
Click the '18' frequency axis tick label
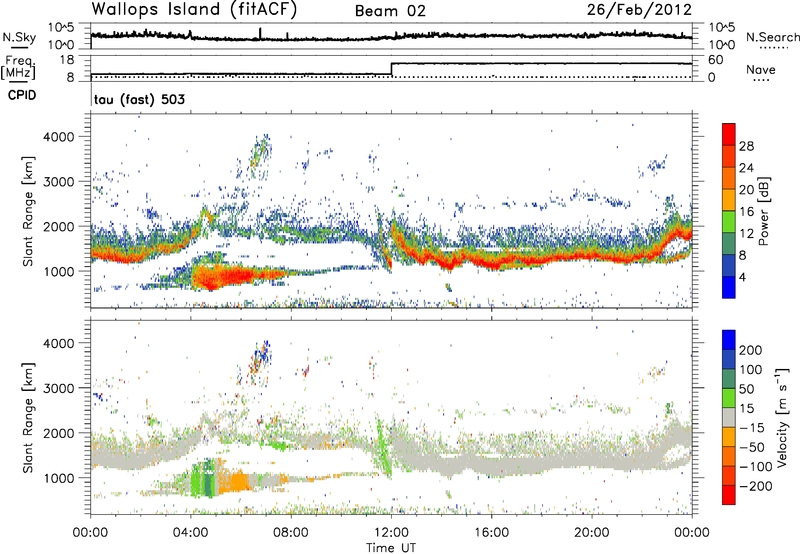click(x=68, y=60)
